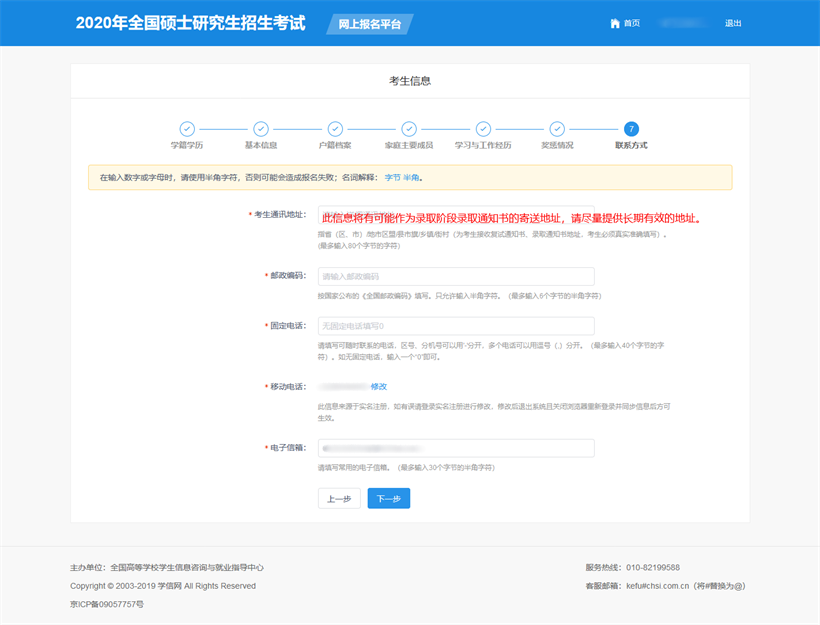The image size is (820, 625).
Task: Click the 基本信息 step checkmark circle
Action: click(261, 129)
